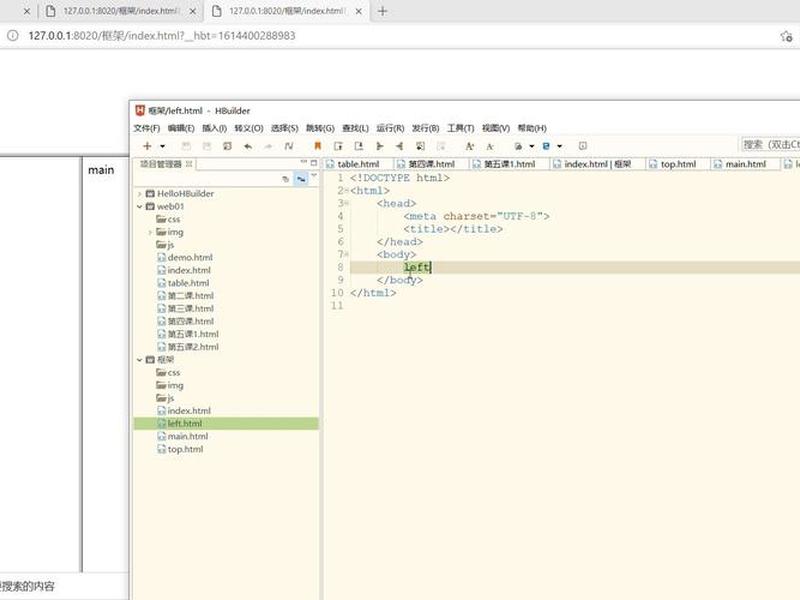
Task: Collapse the web01 project
Action: [139, 207]
